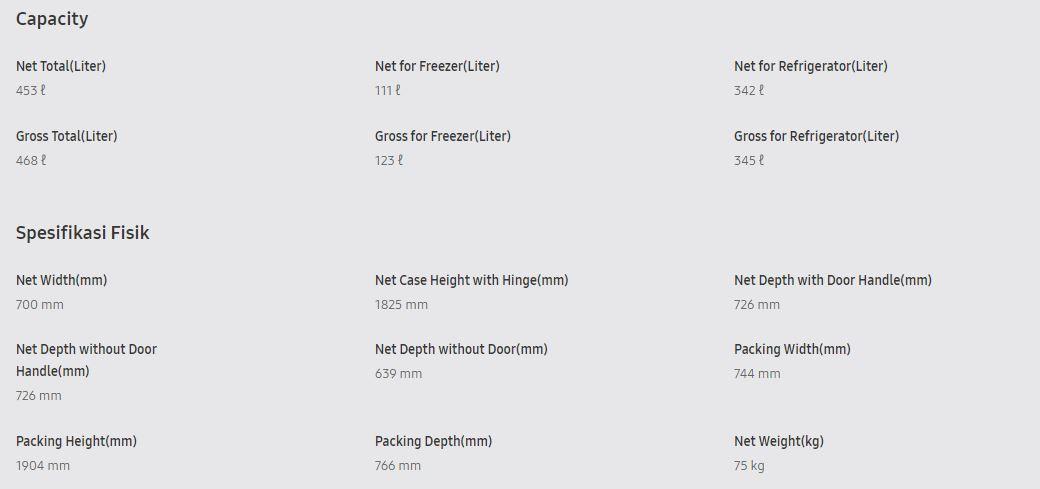
Task: Select the Net Total(Liter) label
Action: click(x=61, y=66)
